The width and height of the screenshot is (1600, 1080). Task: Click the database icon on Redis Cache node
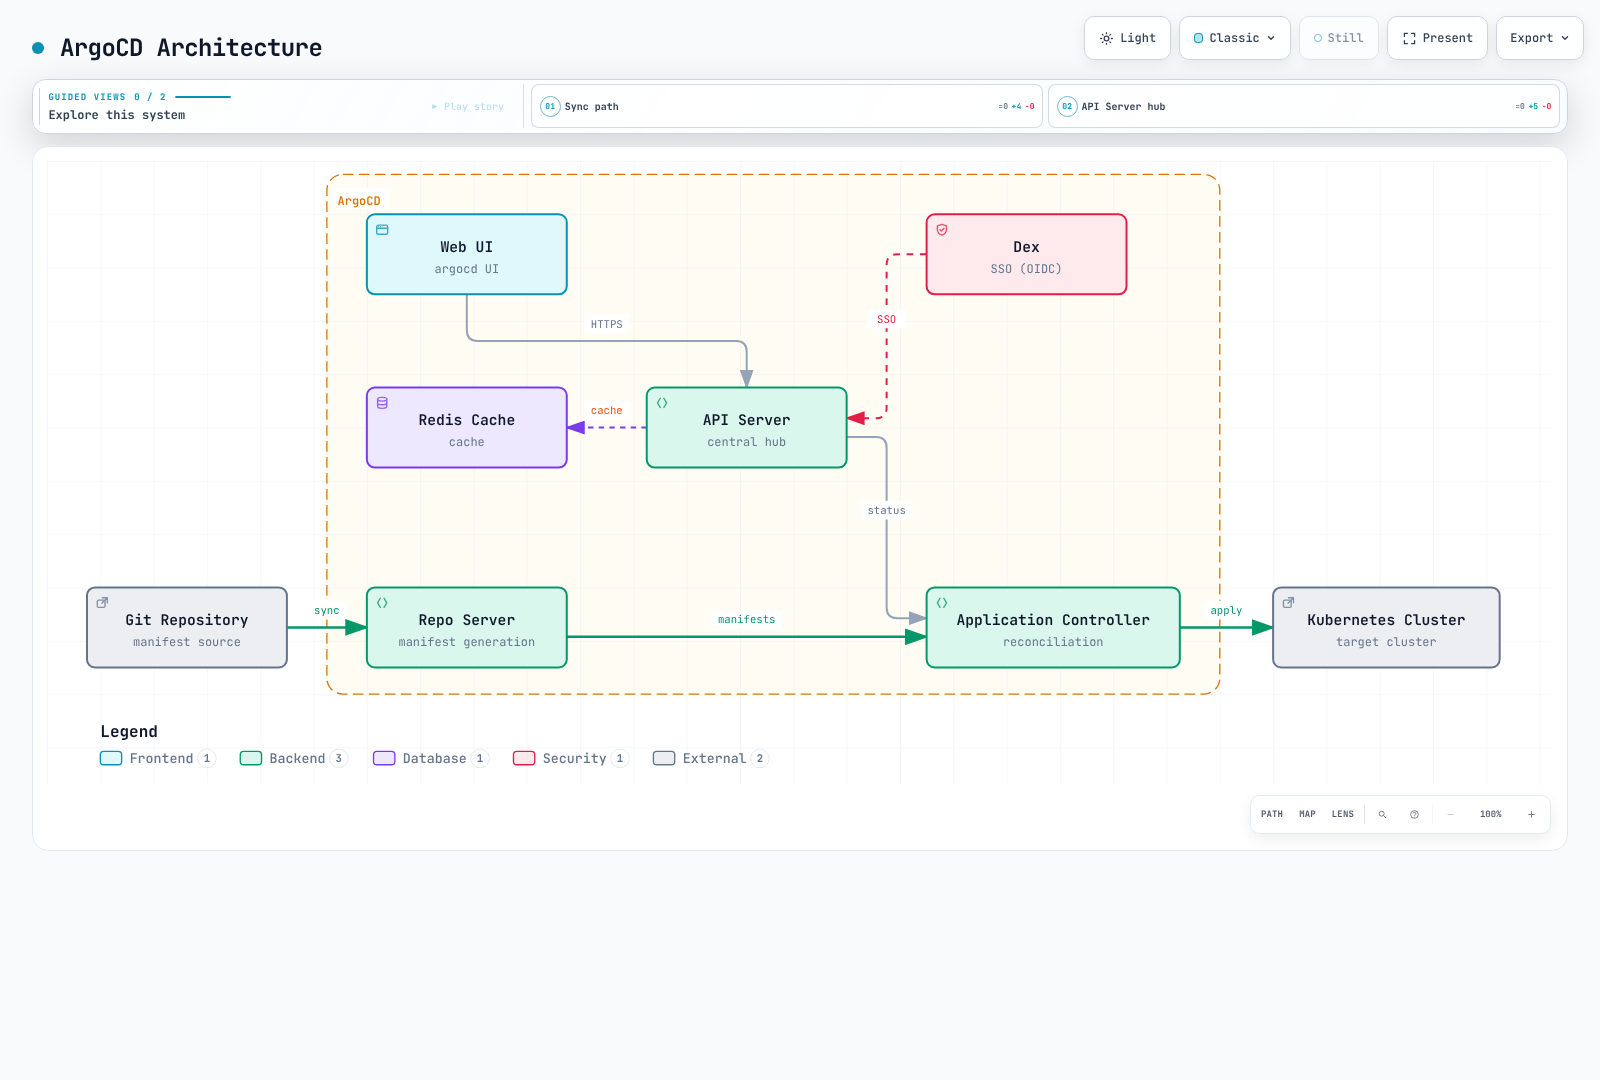[x=382, y=403]
